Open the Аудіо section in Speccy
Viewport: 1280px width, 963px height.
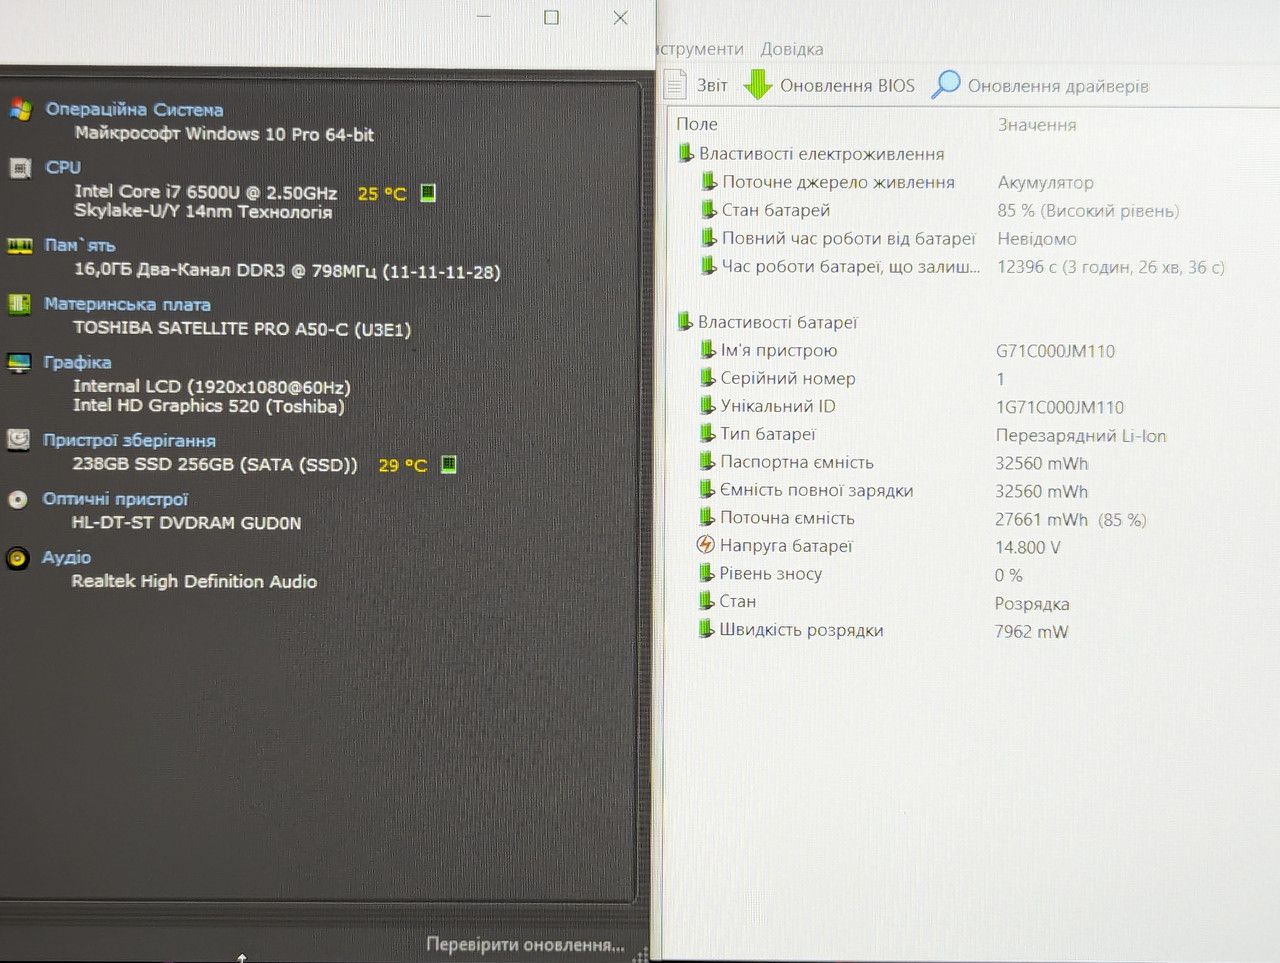point(66,557)
